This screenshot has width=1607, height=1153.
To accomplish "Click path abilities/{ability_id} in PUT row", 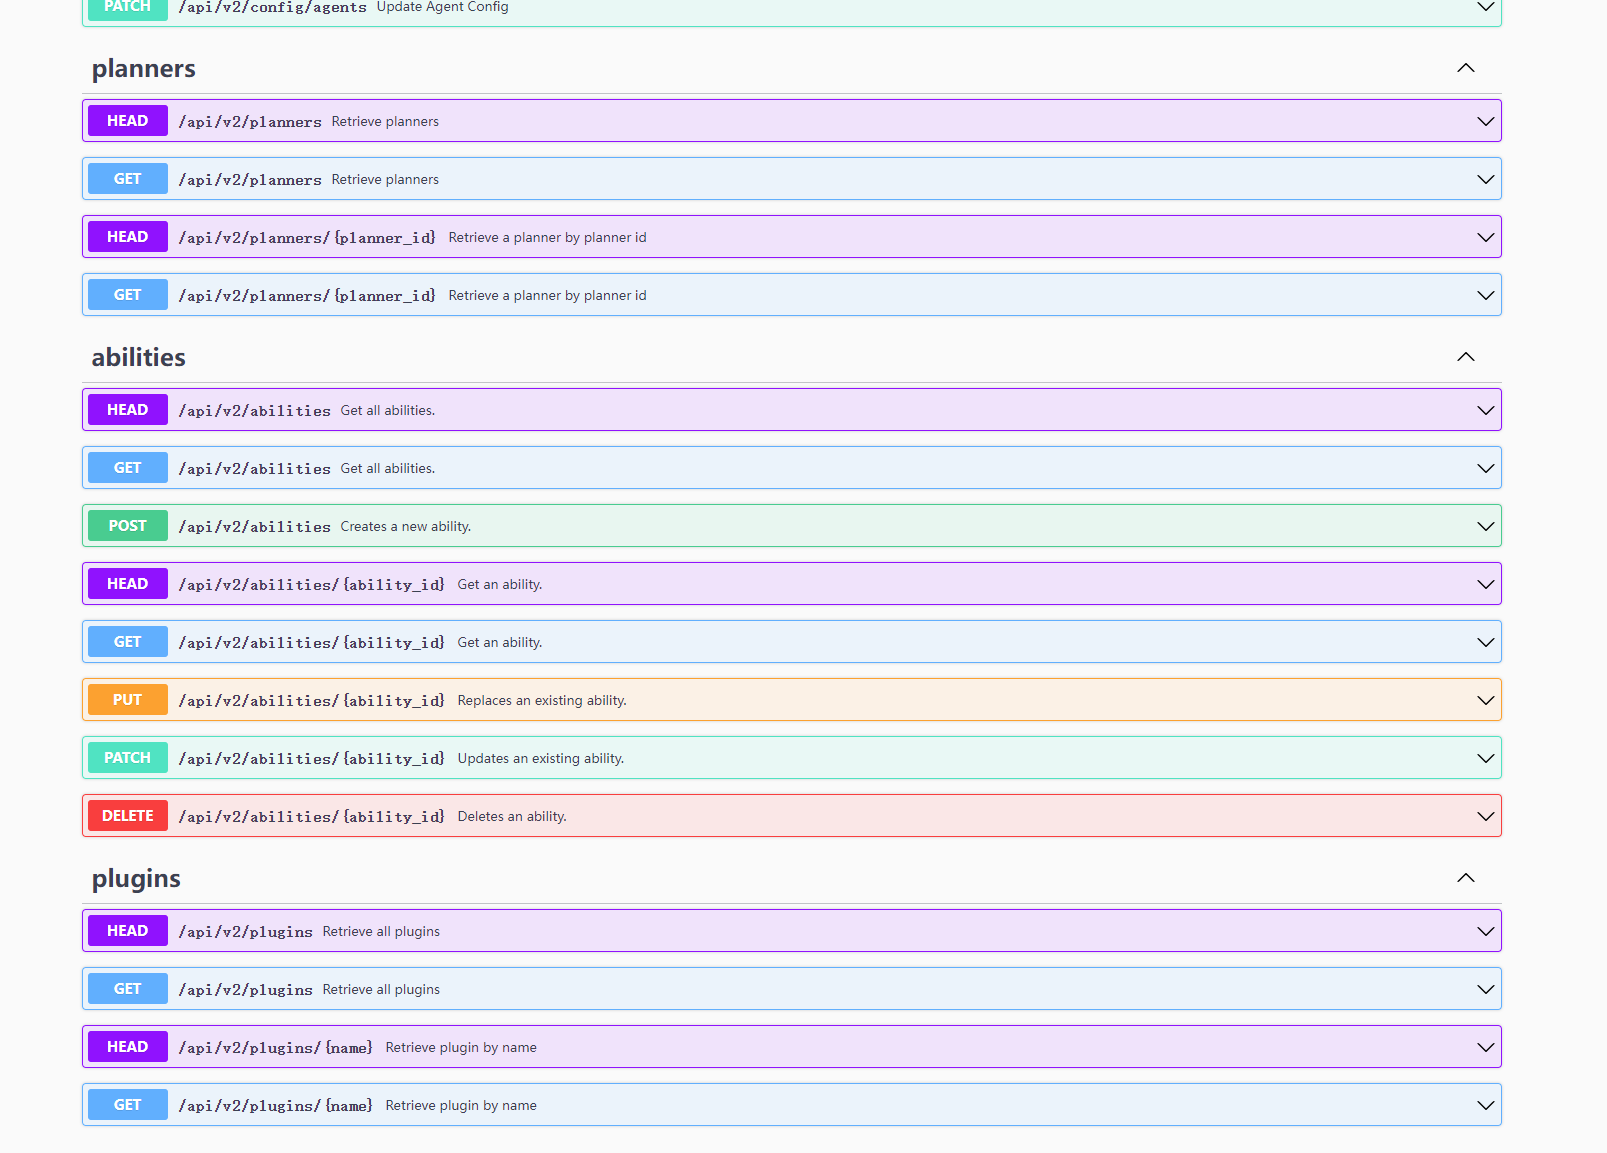I will tap(312, 701).
